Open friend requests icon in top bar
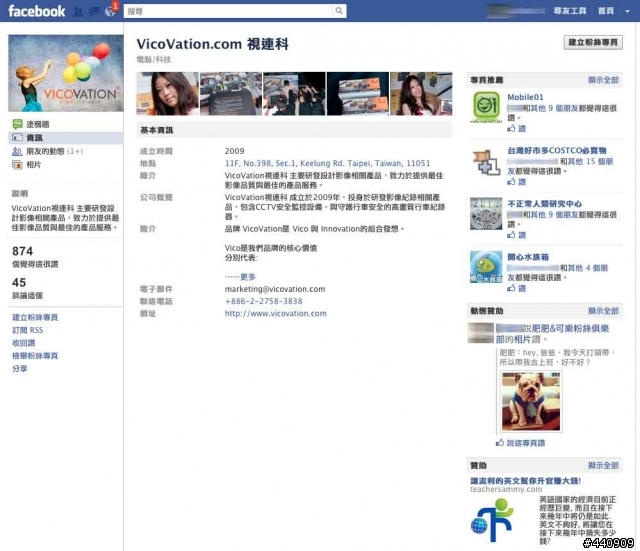Viewport: 640px width, 551px height. [78, 11]
